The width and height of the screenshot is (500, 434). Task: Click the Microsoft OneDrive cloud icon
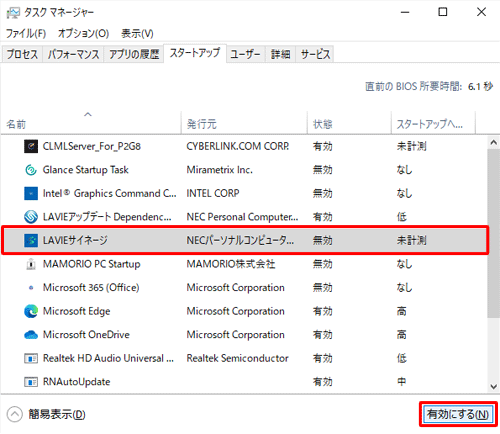(31, 335)
